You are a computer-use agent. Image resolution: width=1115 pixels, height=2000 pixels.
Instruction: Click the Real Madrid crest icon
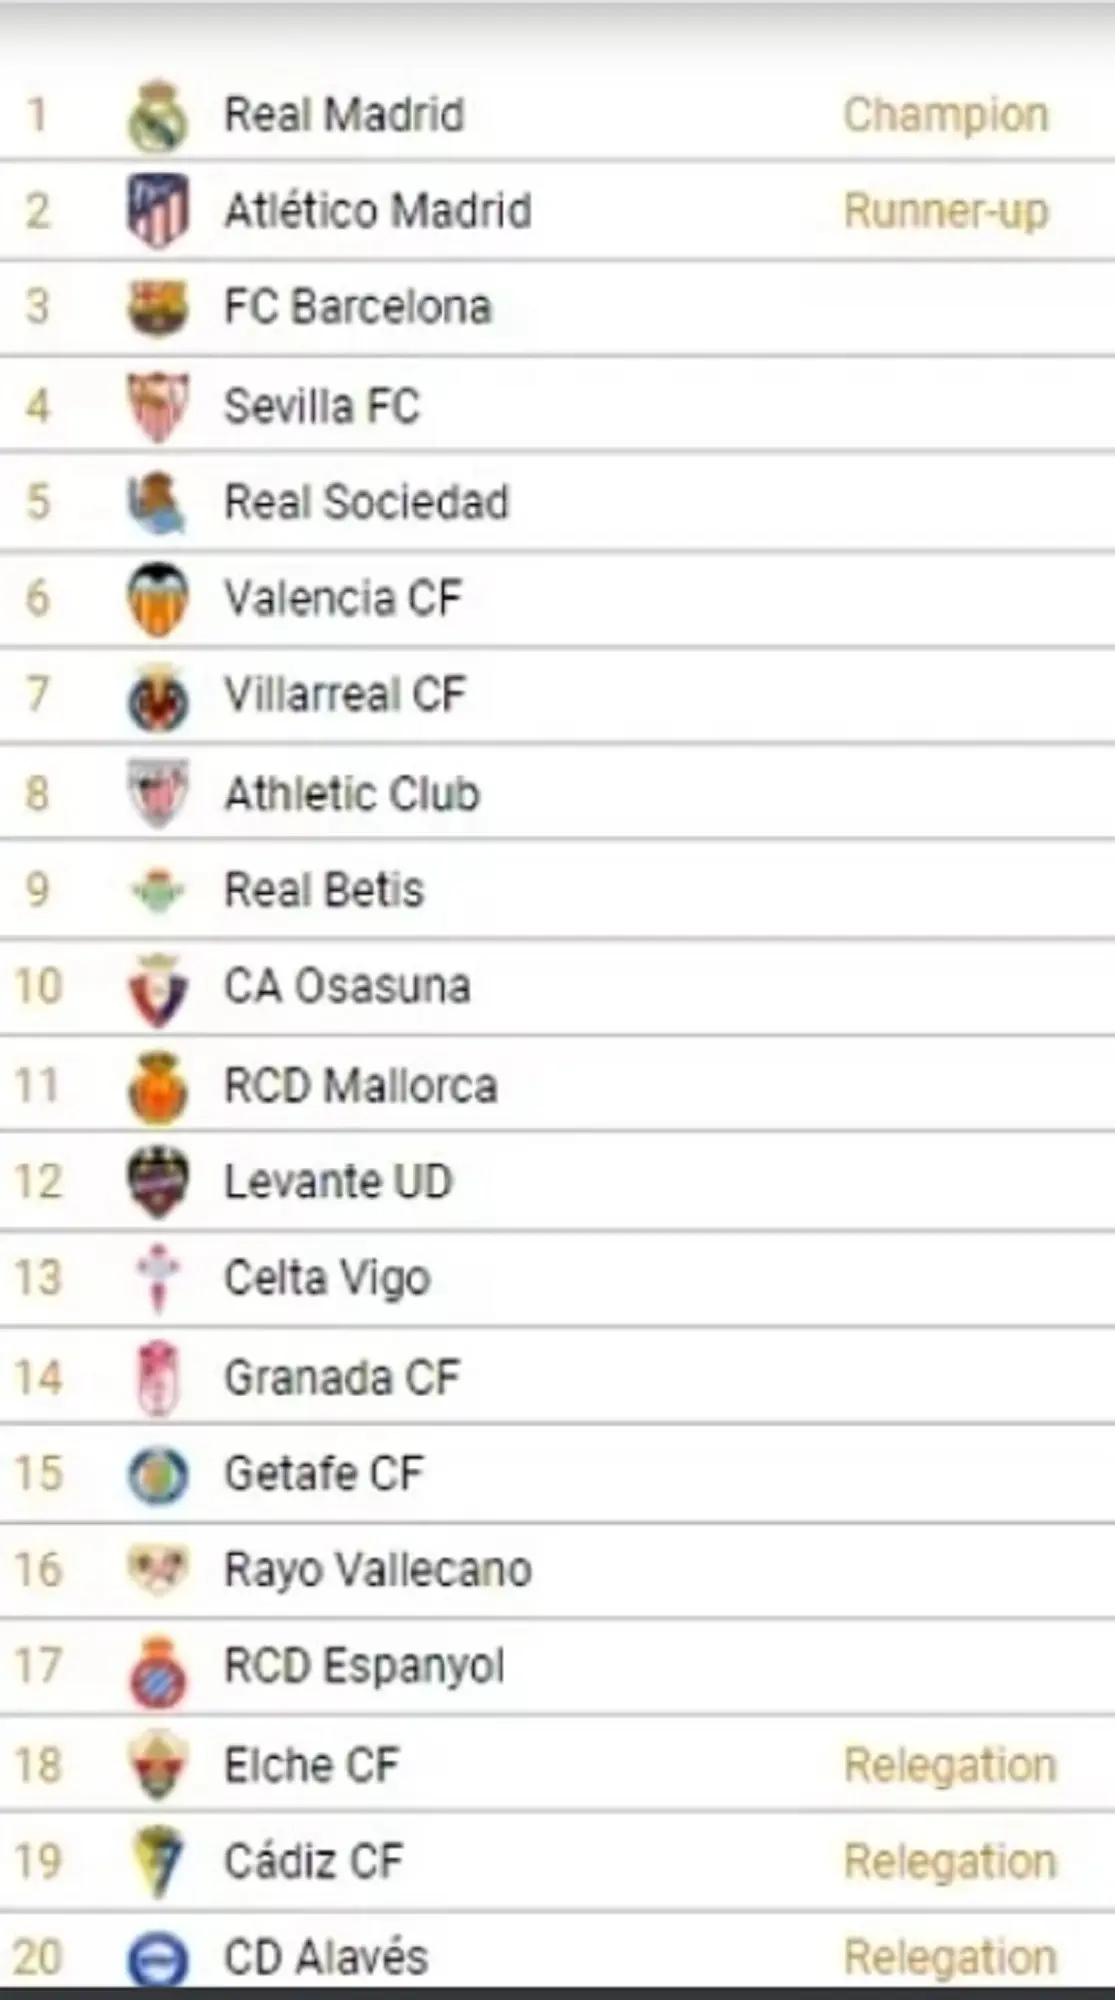pyautogui.click(x=158, y=116)
